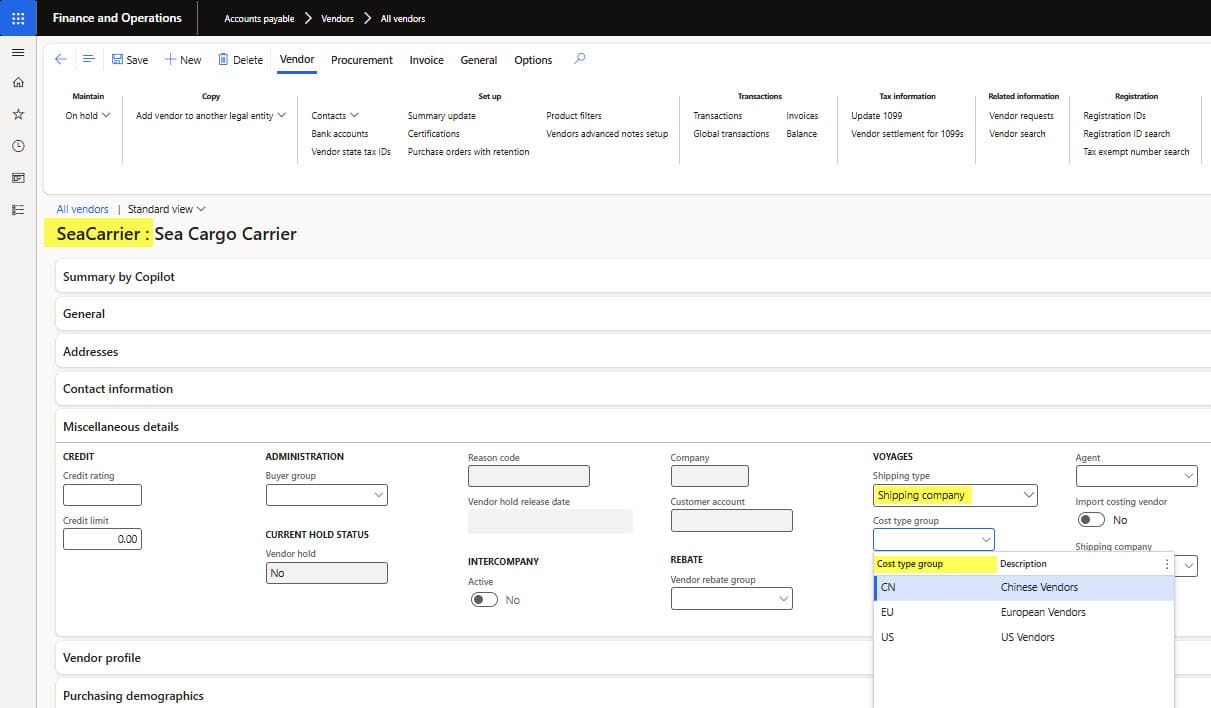
Task: Open Favorites star in sidebar
Action: tap(18, 115)
